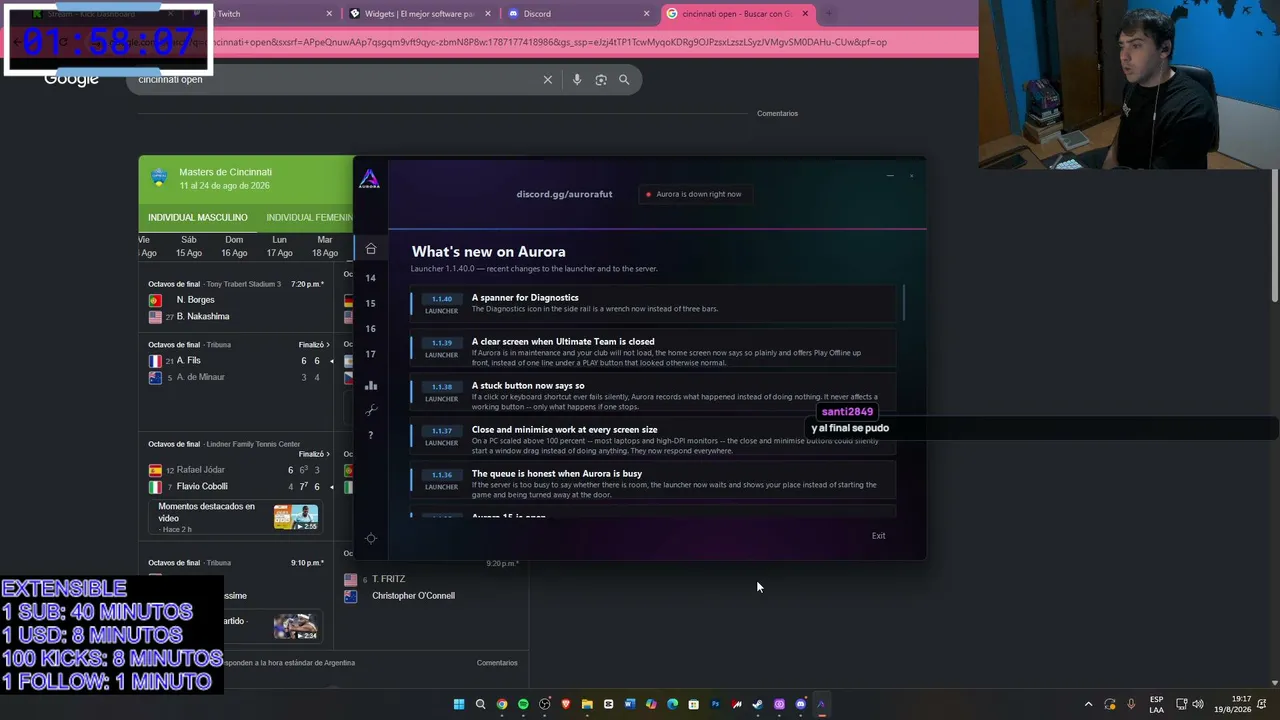This screenshot has width=1280, height=720.
Task: Open Discord from the taskbar
Action: pos(800,704)
